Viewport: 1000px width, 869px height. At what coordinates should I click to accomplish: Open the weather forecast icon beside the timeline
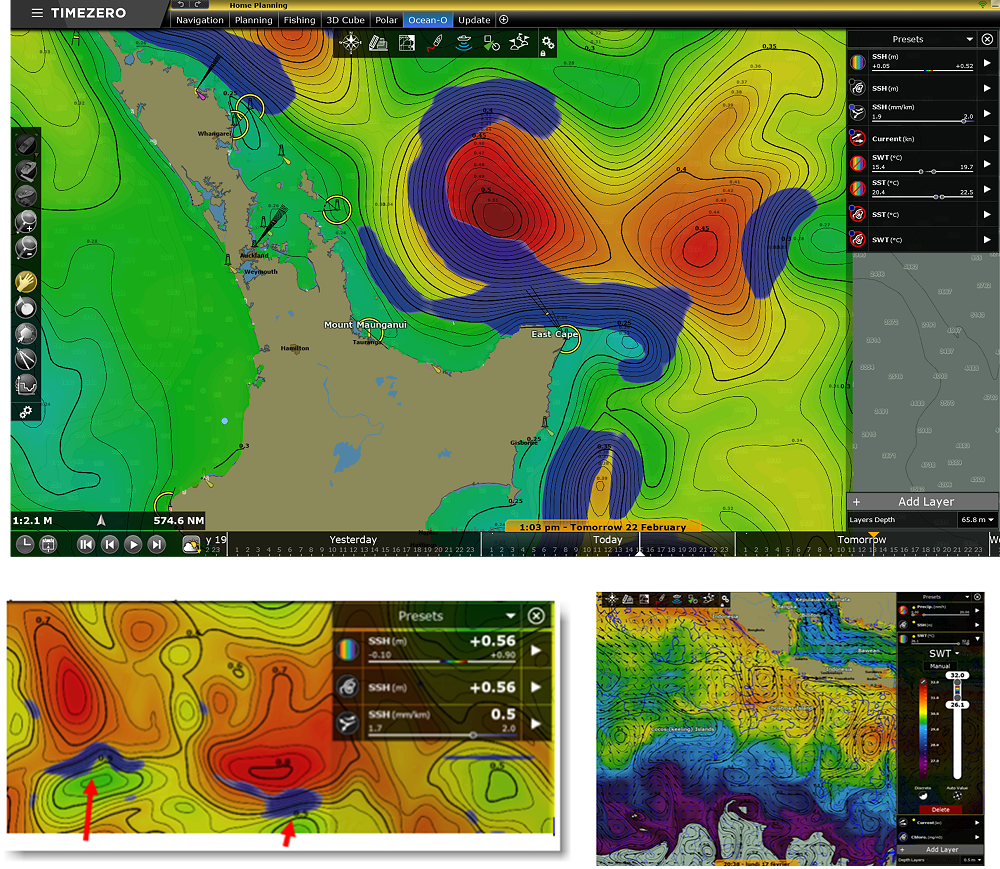coord(191,544)
